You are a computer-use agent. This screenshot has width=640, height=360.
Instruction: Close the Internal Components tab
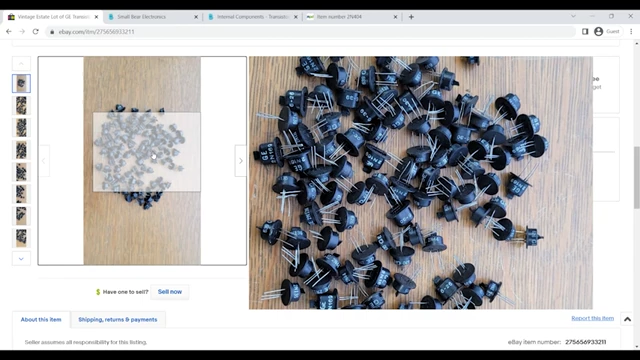(x=296, y=17)
